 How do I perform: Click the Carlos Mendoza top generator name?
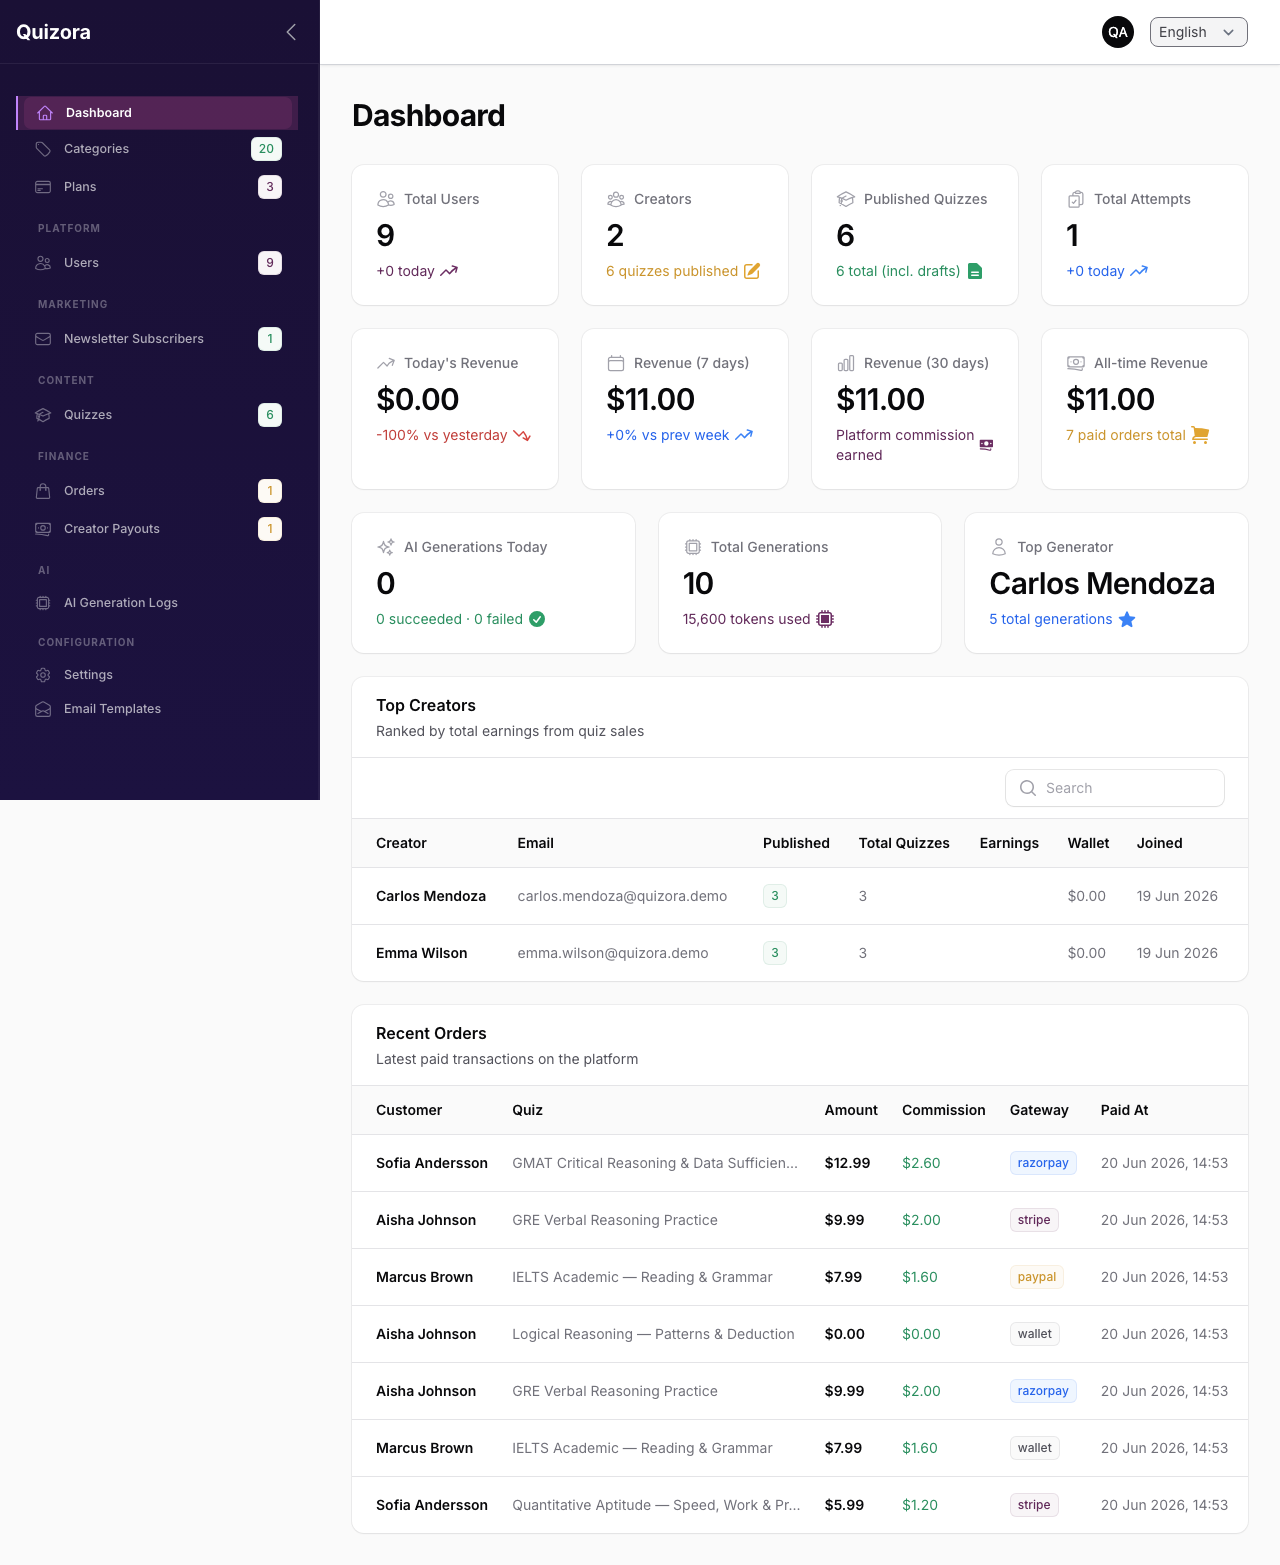pos(1102,583)
